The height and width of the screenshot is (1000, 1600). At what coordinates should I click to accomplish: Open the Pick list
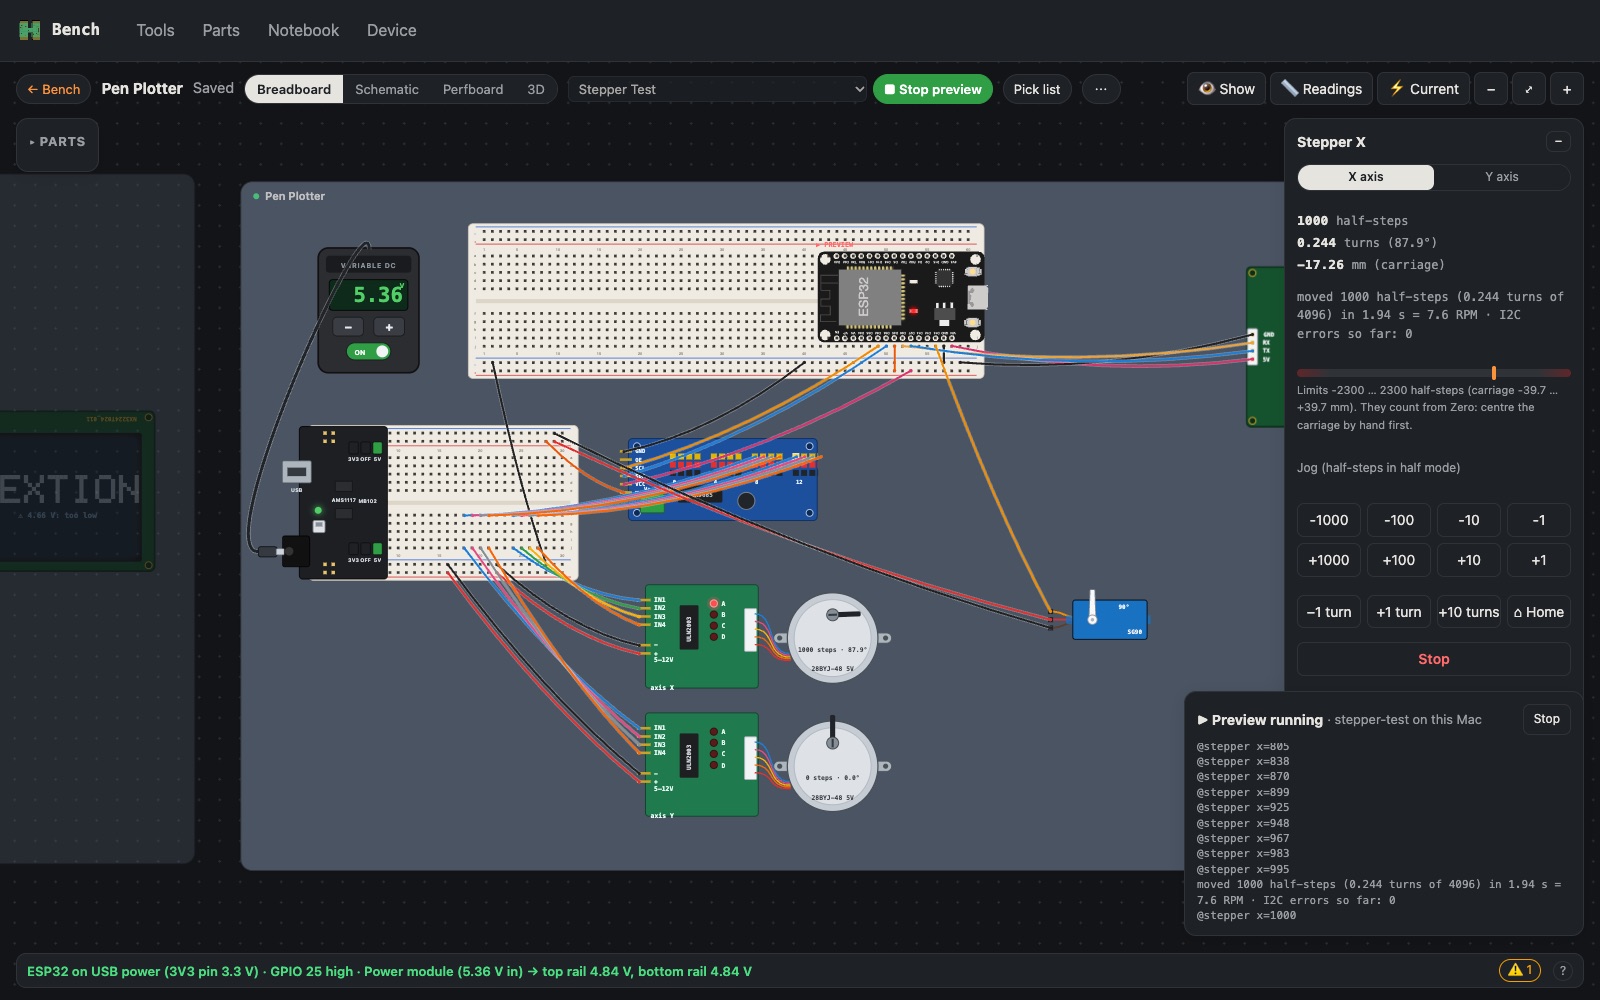point(1037,89)
